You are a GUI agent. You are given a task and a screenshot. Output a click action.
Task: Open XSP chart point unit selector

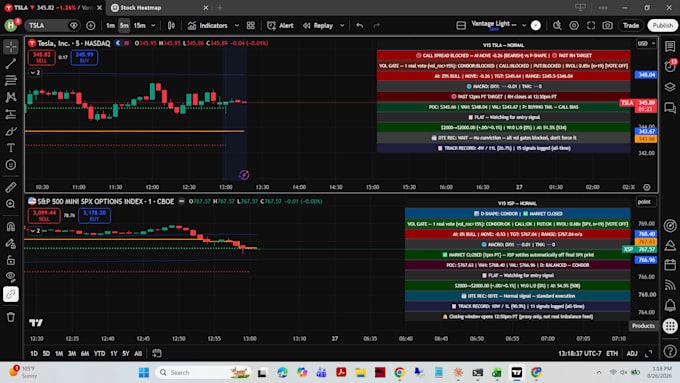[644, 202]
